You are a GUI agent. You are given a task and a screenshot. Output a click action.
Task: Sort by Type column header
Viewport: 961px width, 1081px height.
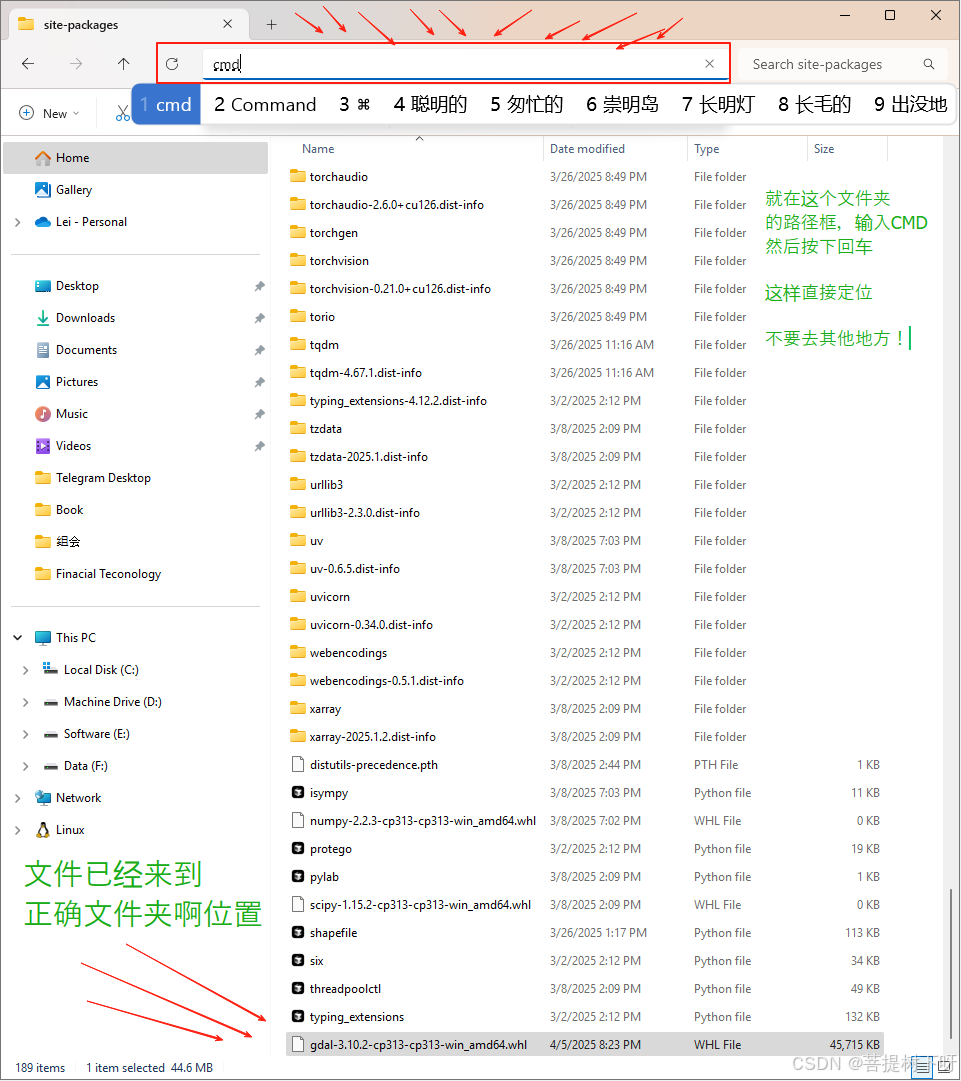click(707, 149)
